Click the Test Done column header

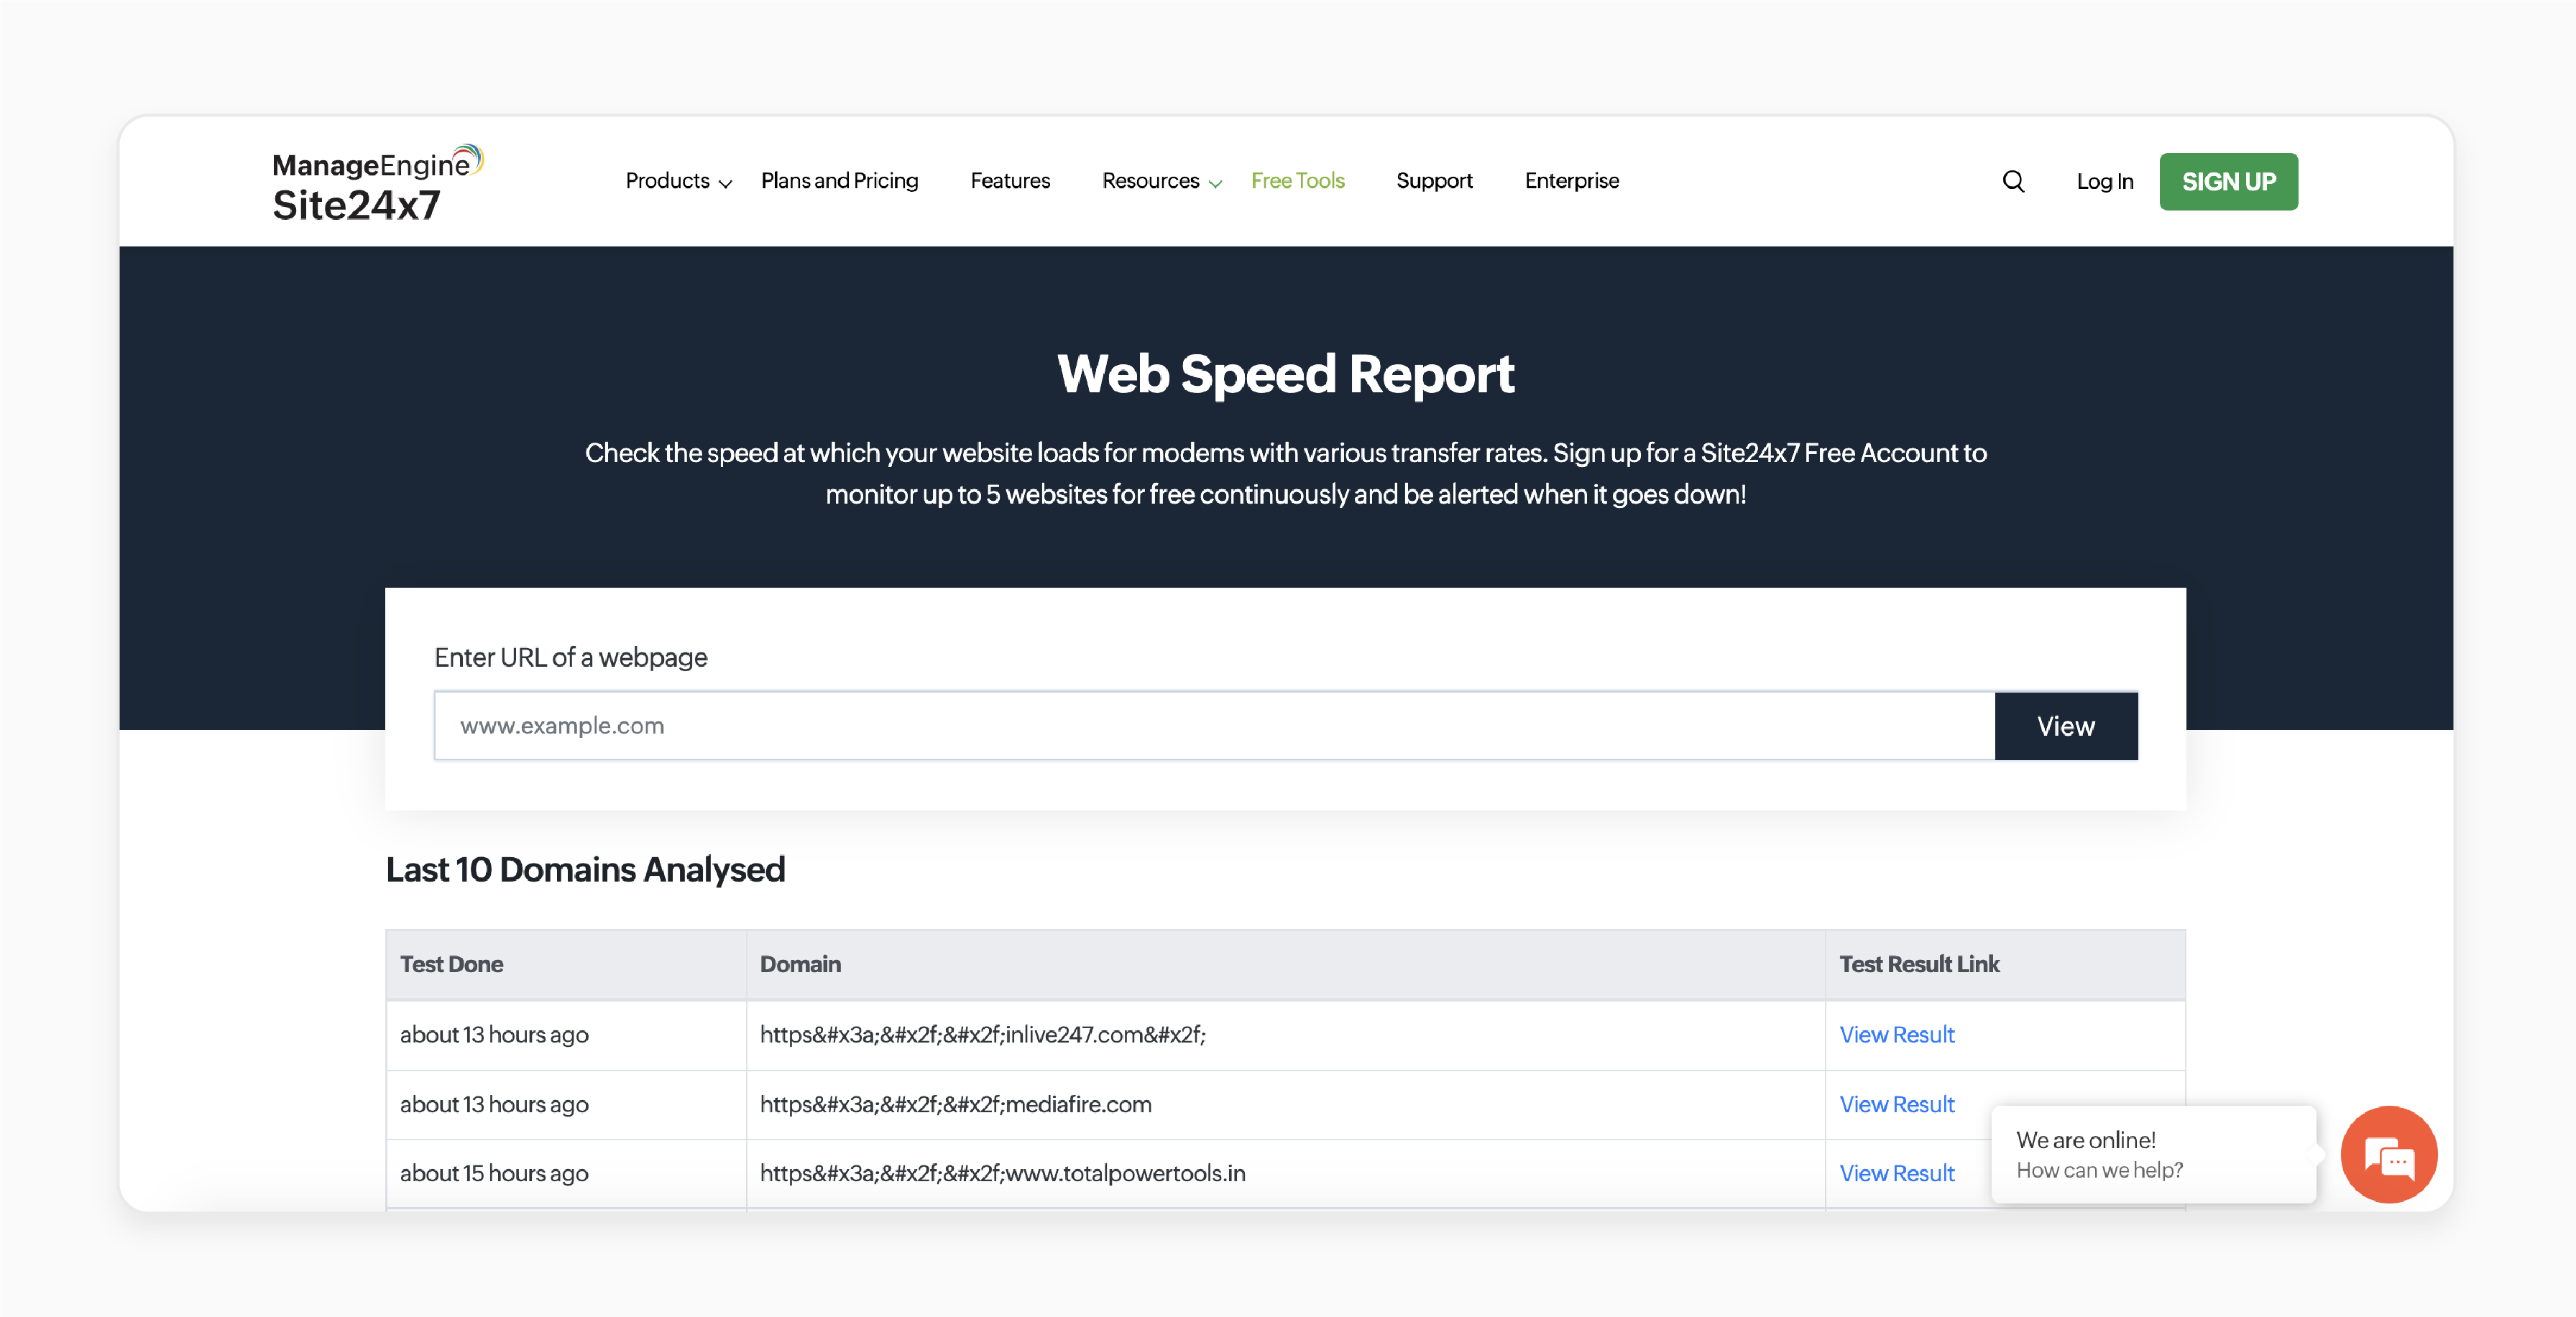566,964
